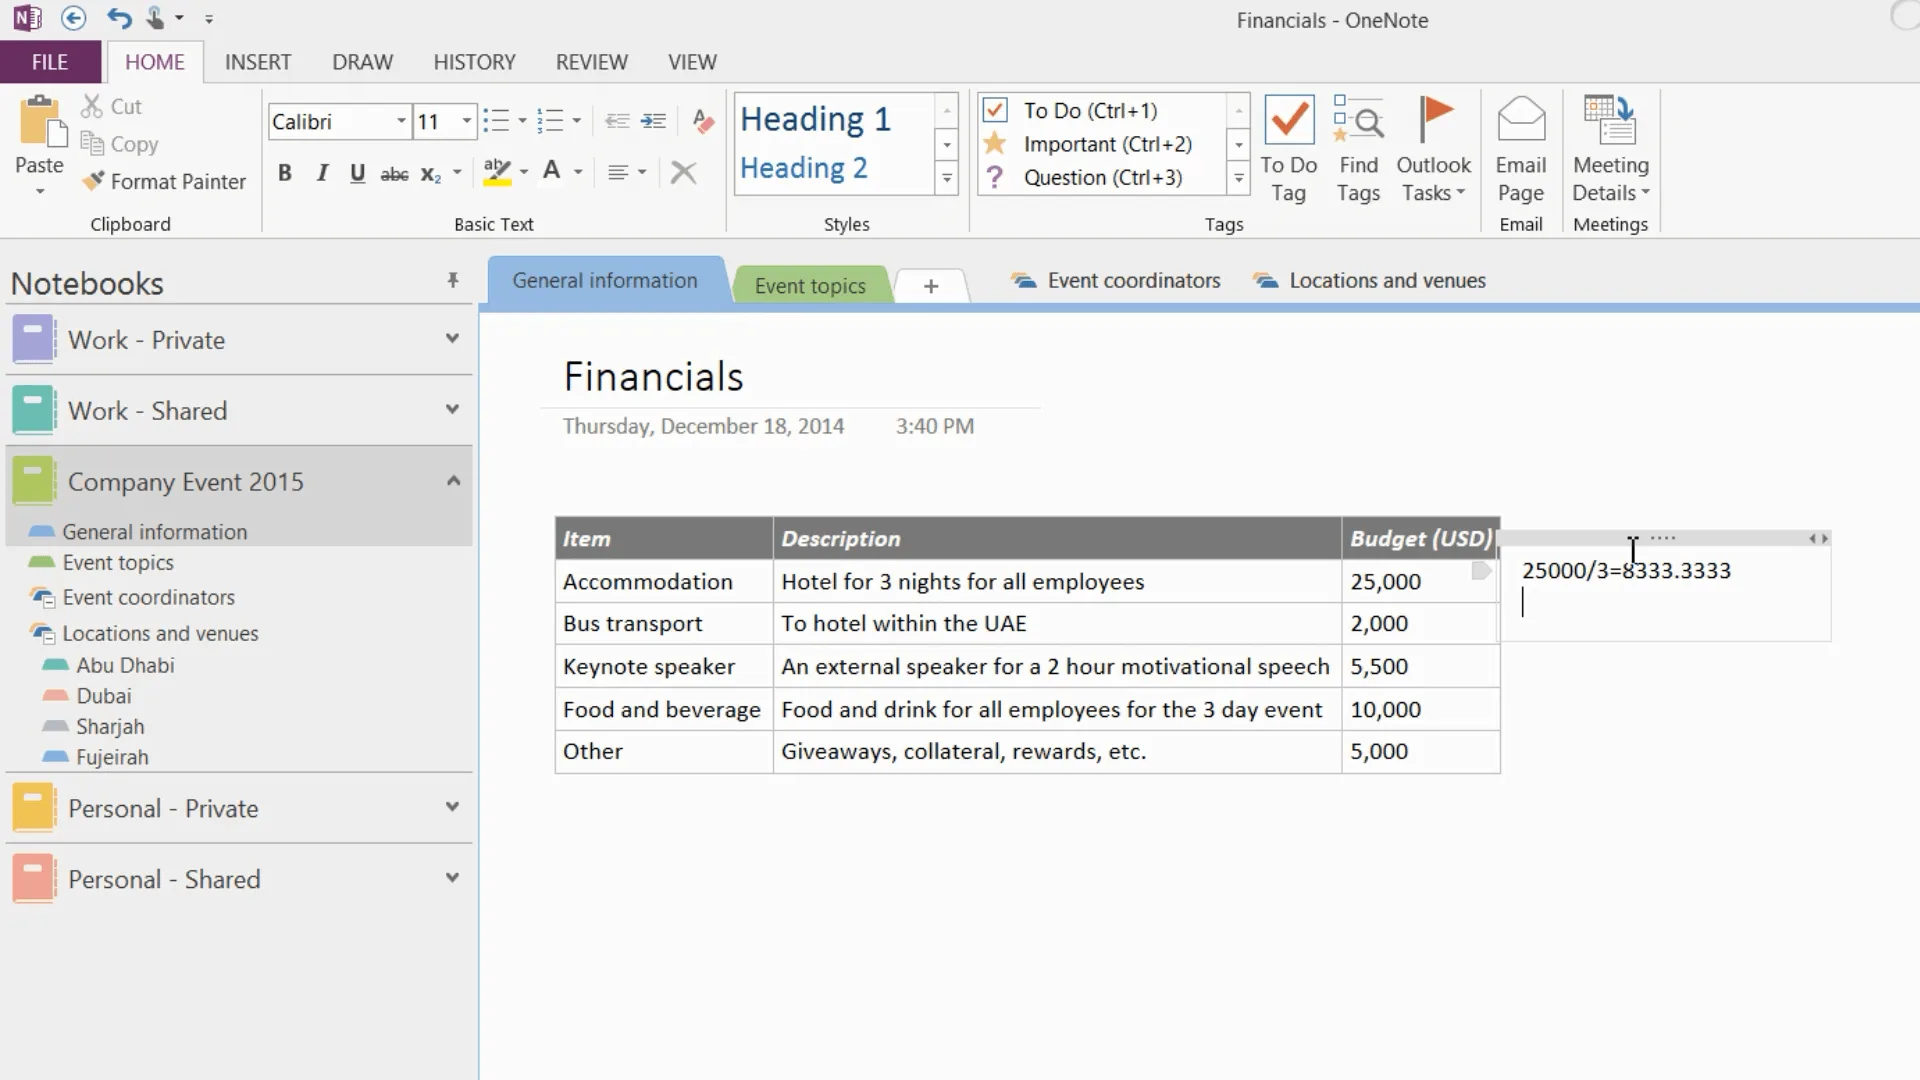Viewport: 1920px width, 1080px height.
Task: Open the text highlight color button
Action: click(x=497, y=173)
